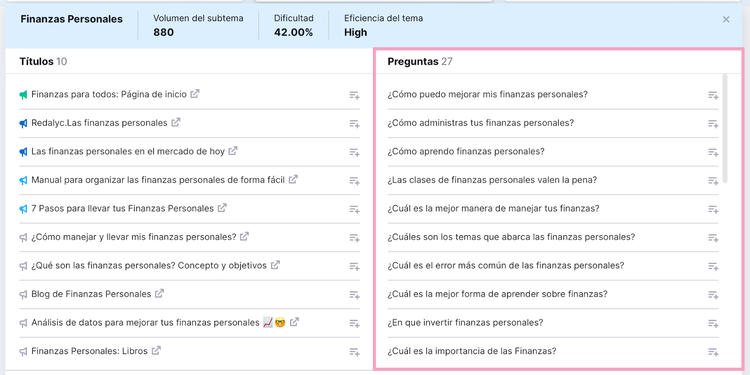Select title 'Manual para organizar las finanzas personales'
The image size is (750, 375).
(x=158, y=180)
